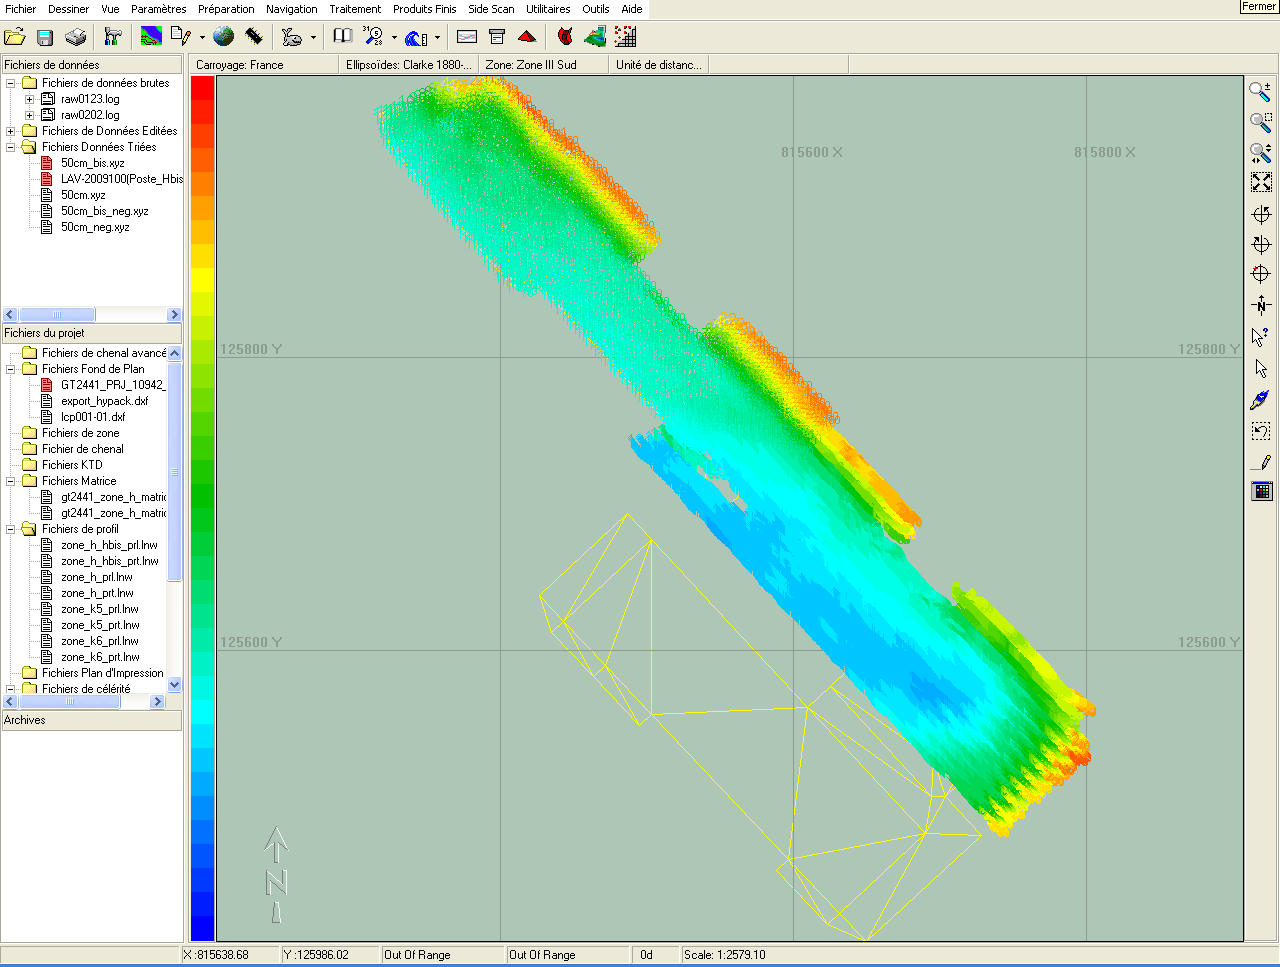Screen dimensions: 1280x967
Task: Open the color palette grid icon
Action: point(1261,490)
